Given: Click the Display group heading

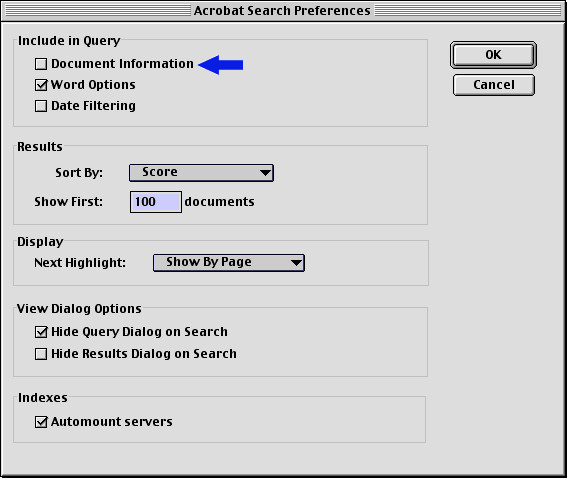Looking at the screenshot, I should click(40, 242).
